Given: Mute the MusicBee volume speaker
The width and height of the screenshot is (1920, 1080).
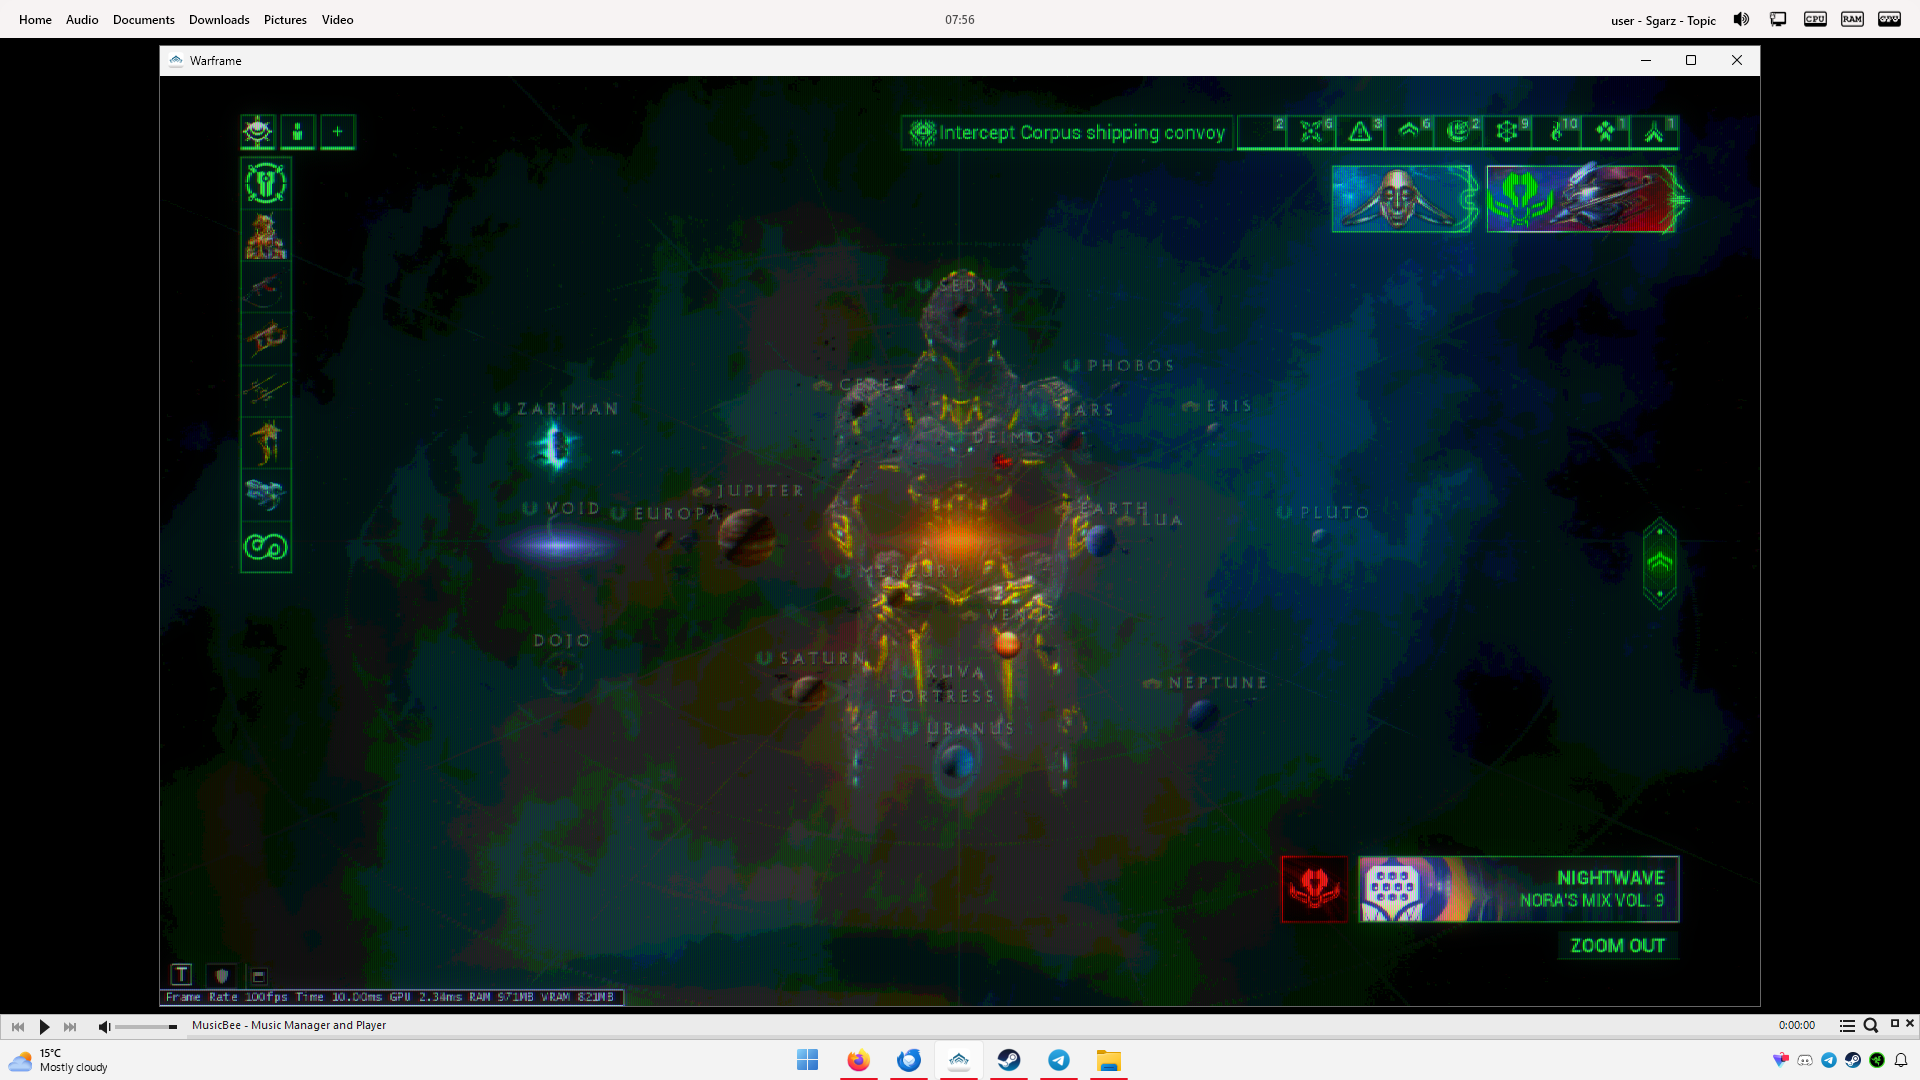Looking at the screenshot, I should click(x=104, y=1026).
